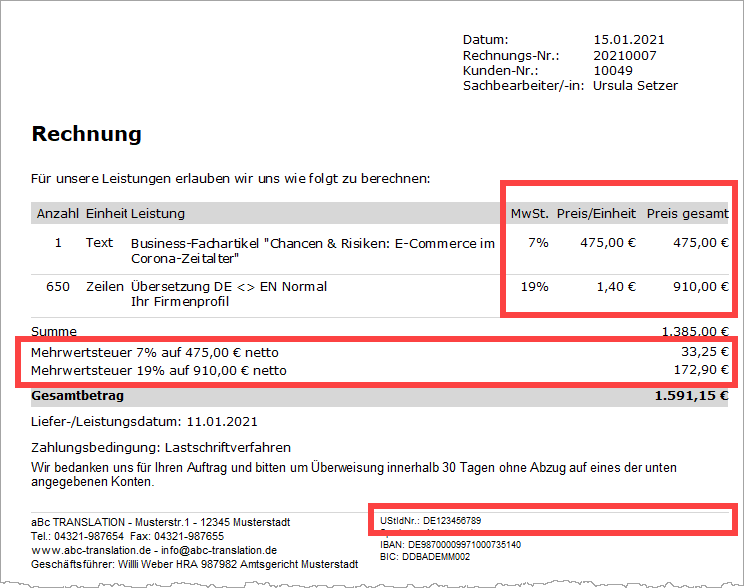Click 'Liefer-/Leistungsdatum: 11.01.2021' line

[144, 422]
